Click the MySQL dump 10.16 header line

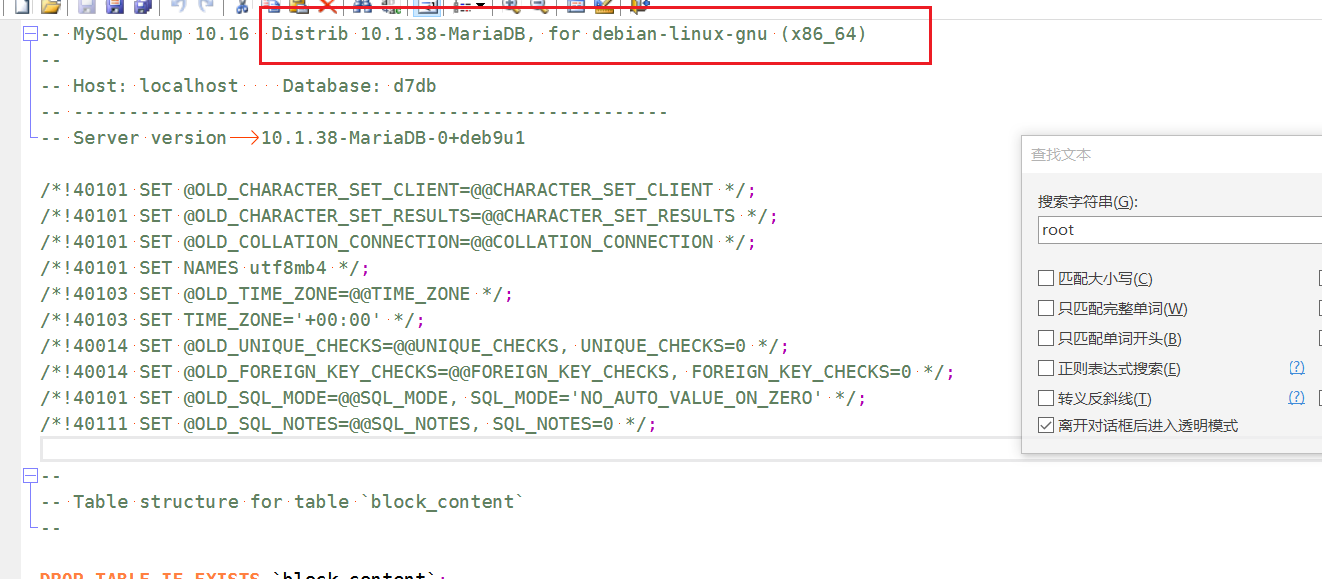pos(454,34)
